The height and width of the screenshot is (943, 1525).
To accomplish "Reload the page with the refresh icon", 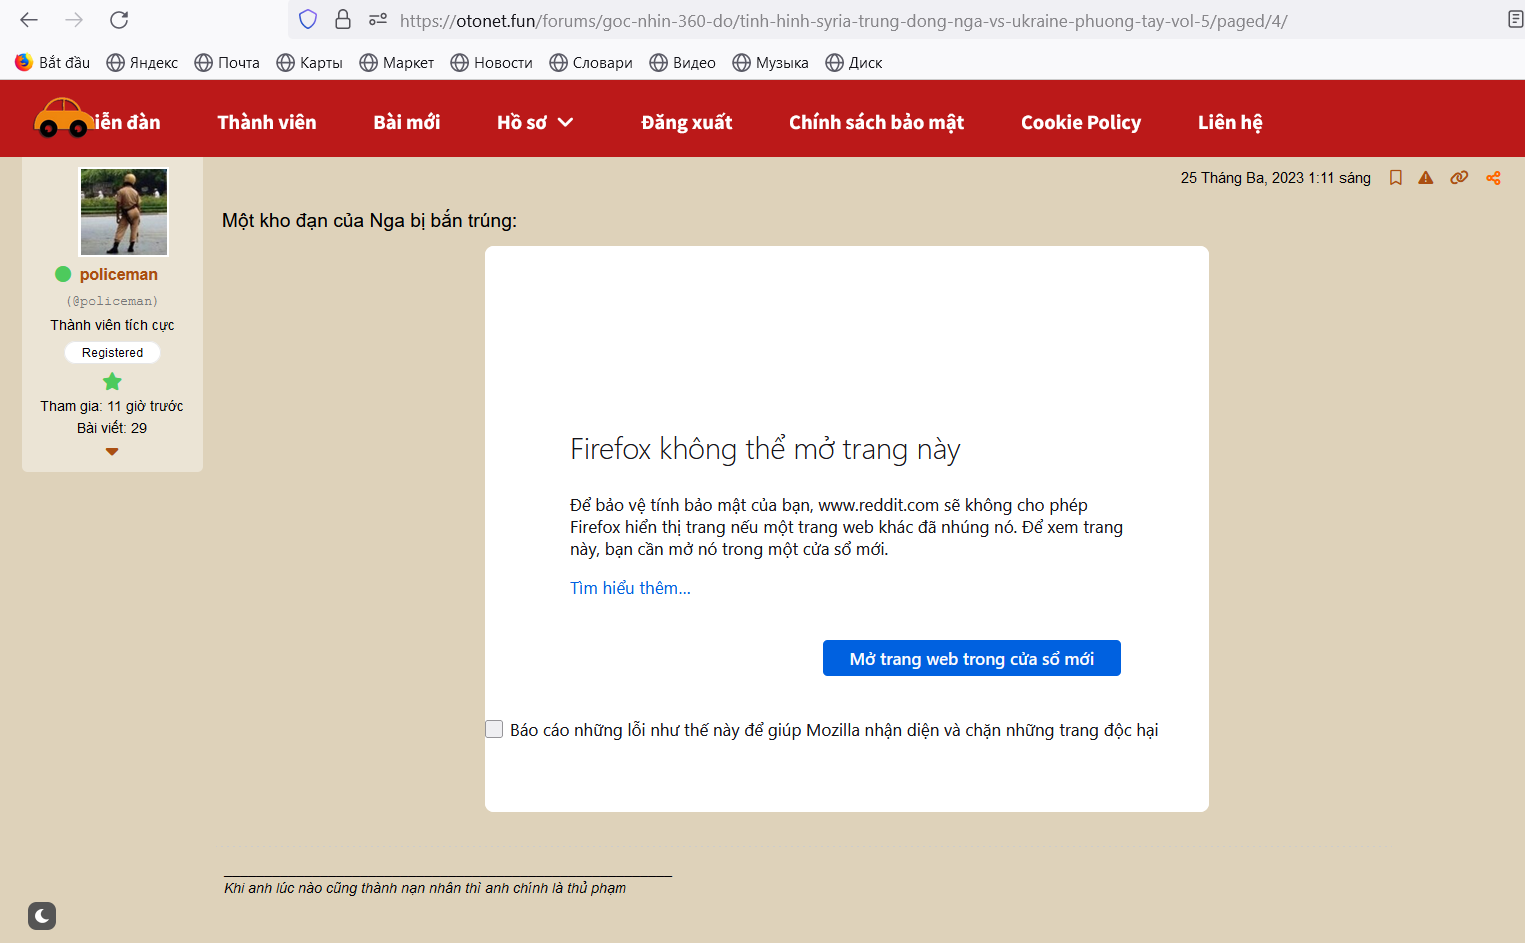I will point(119,20).
